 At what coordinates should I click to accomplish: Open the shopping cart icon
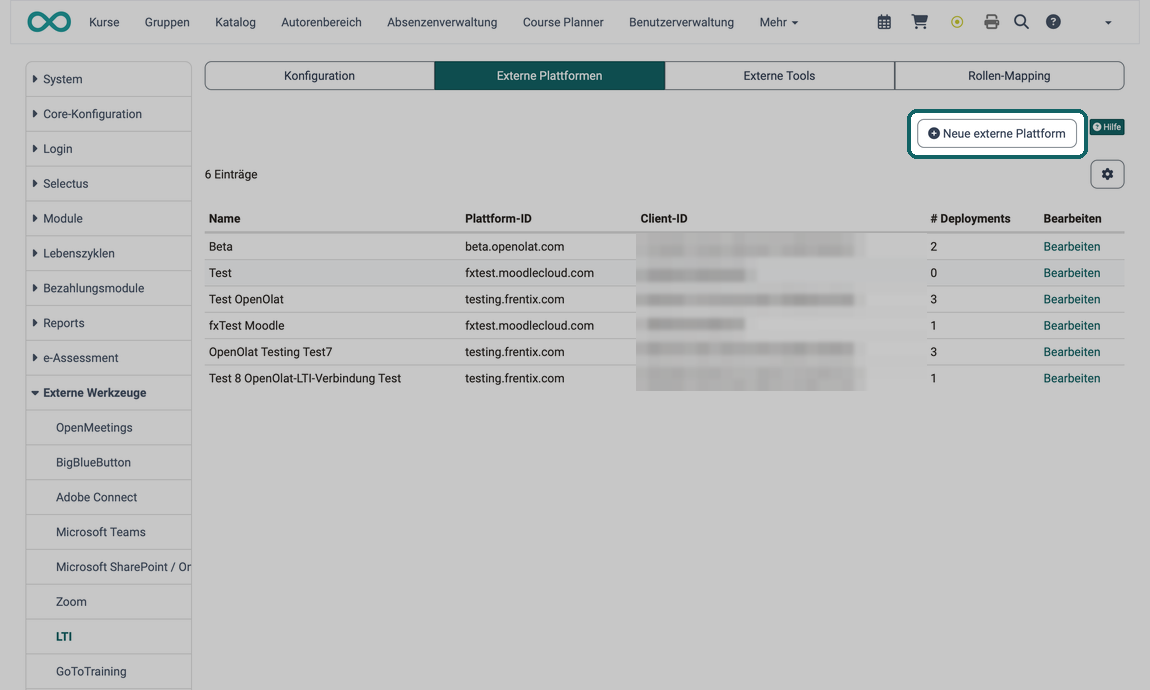919,22
